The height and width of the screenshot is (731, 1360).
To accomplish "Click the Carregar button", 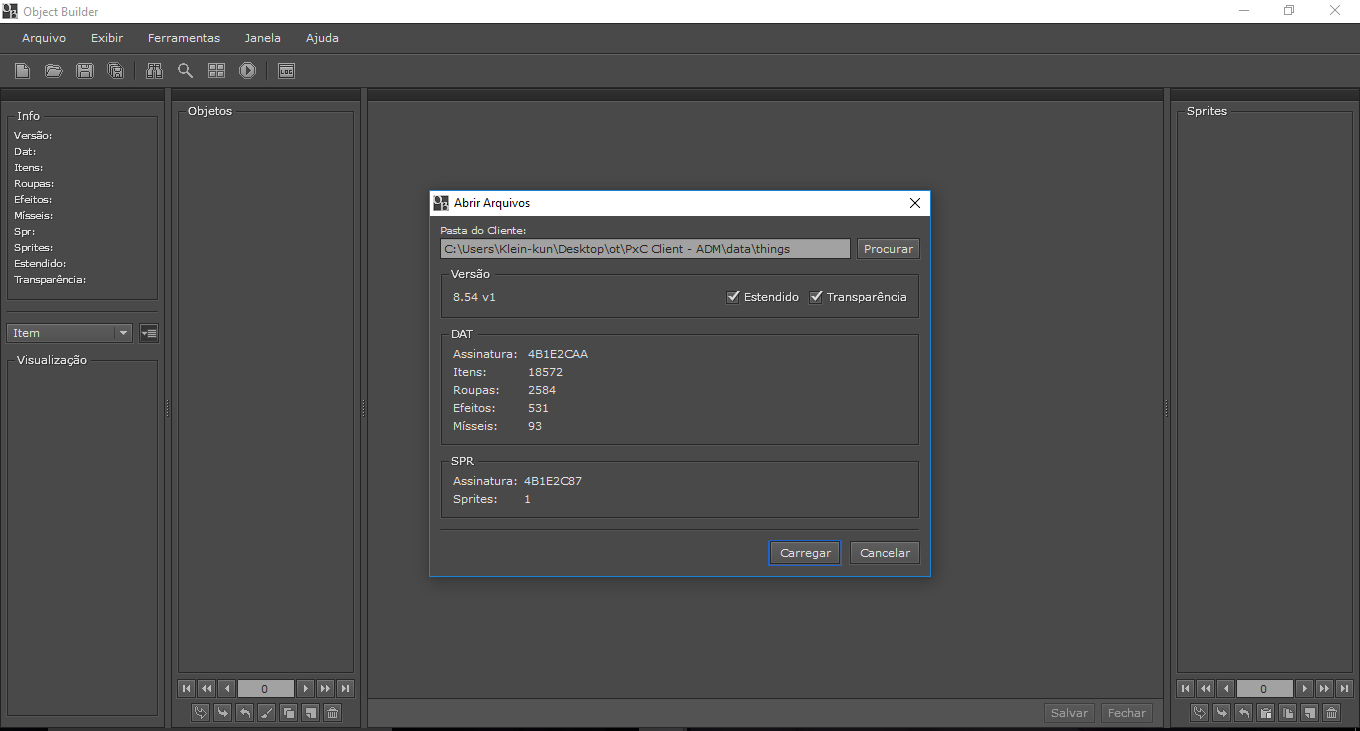I will pos(805,553).
